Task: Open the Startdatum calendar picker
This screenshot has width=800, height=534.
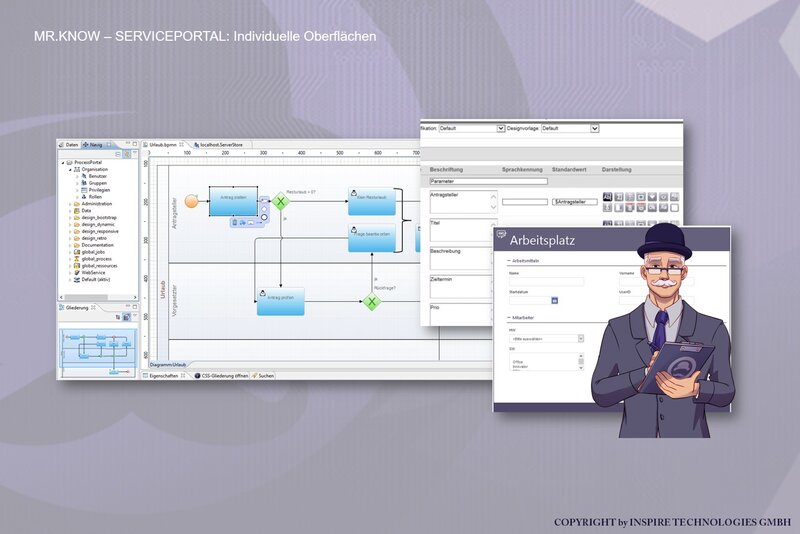Action: pos(555,300)
